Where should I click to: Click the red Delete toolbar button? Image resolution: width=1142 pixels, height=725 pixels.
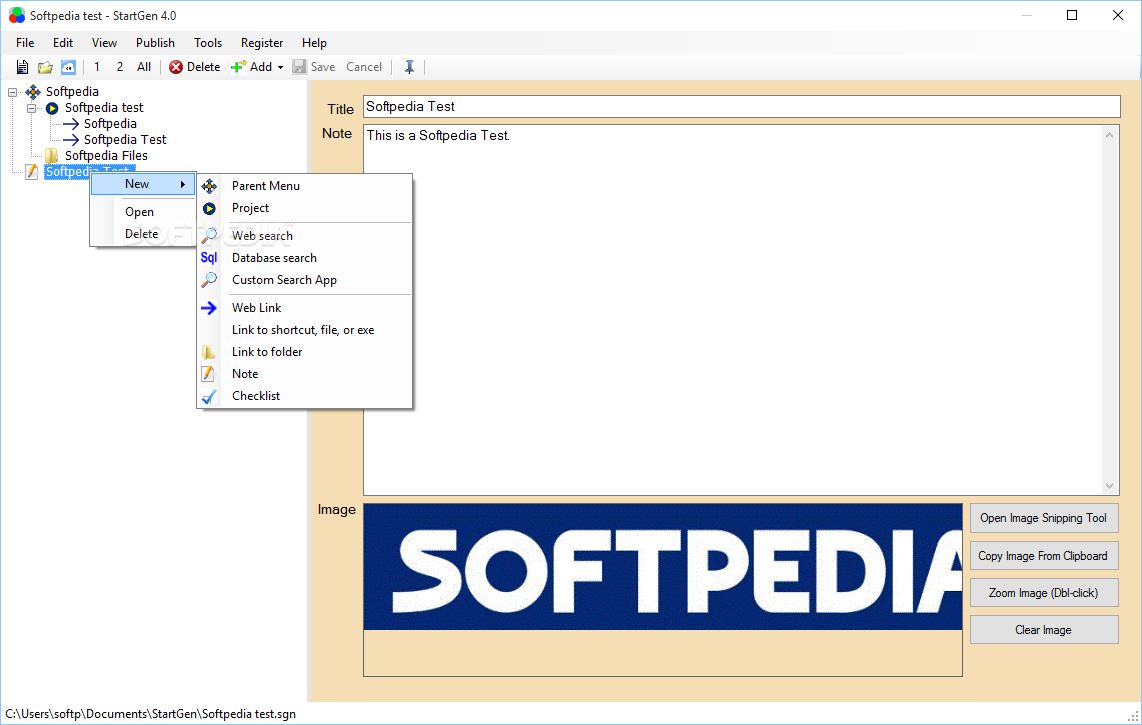pos(194,67)
